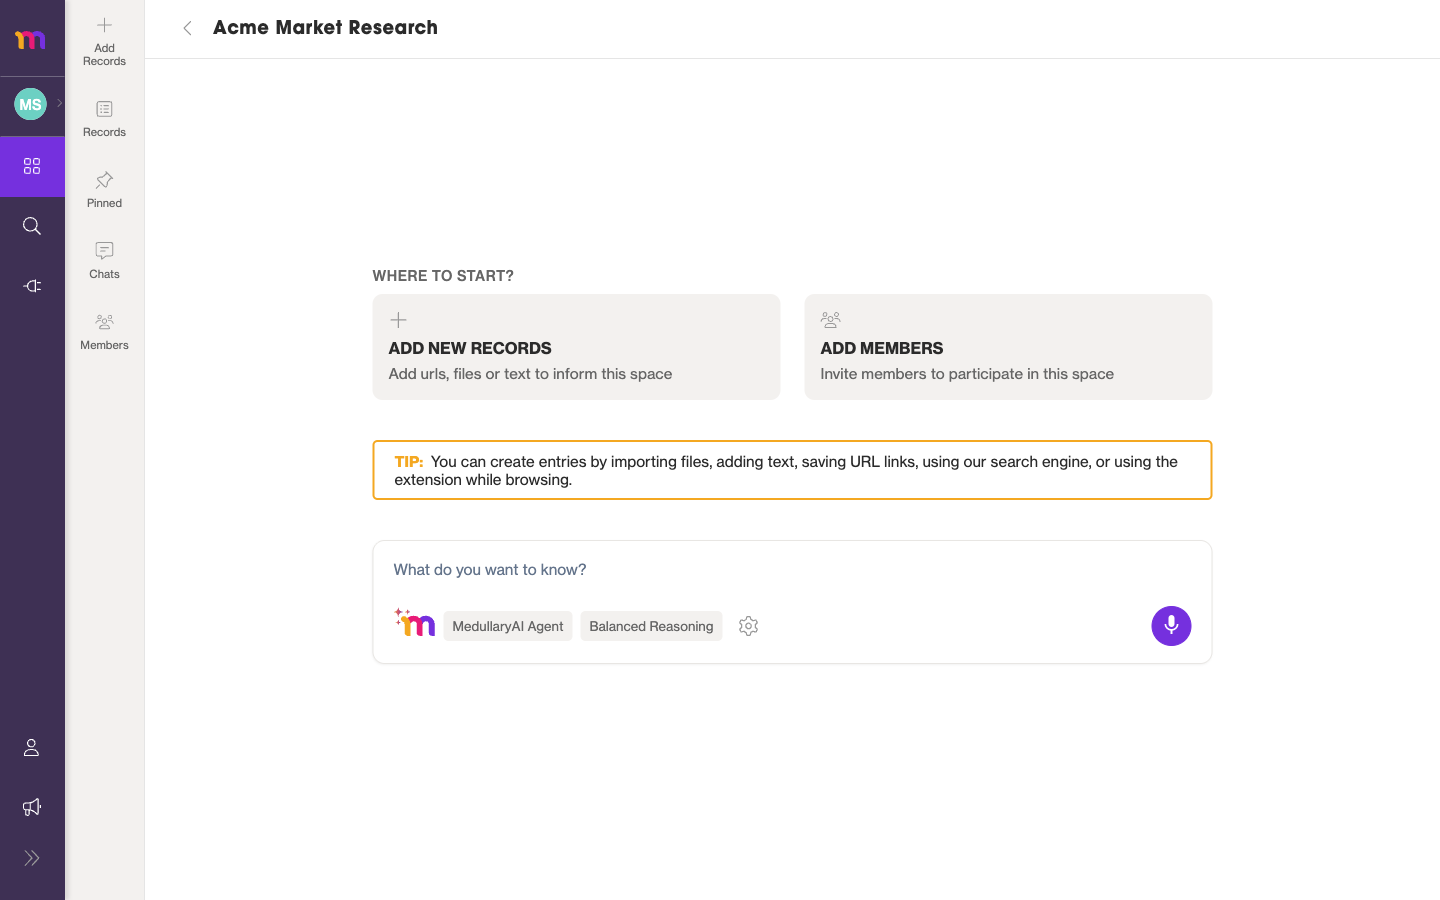Open Add Records in the space menu
Viewport: 1440px width, 900px height.
[104, 42]
